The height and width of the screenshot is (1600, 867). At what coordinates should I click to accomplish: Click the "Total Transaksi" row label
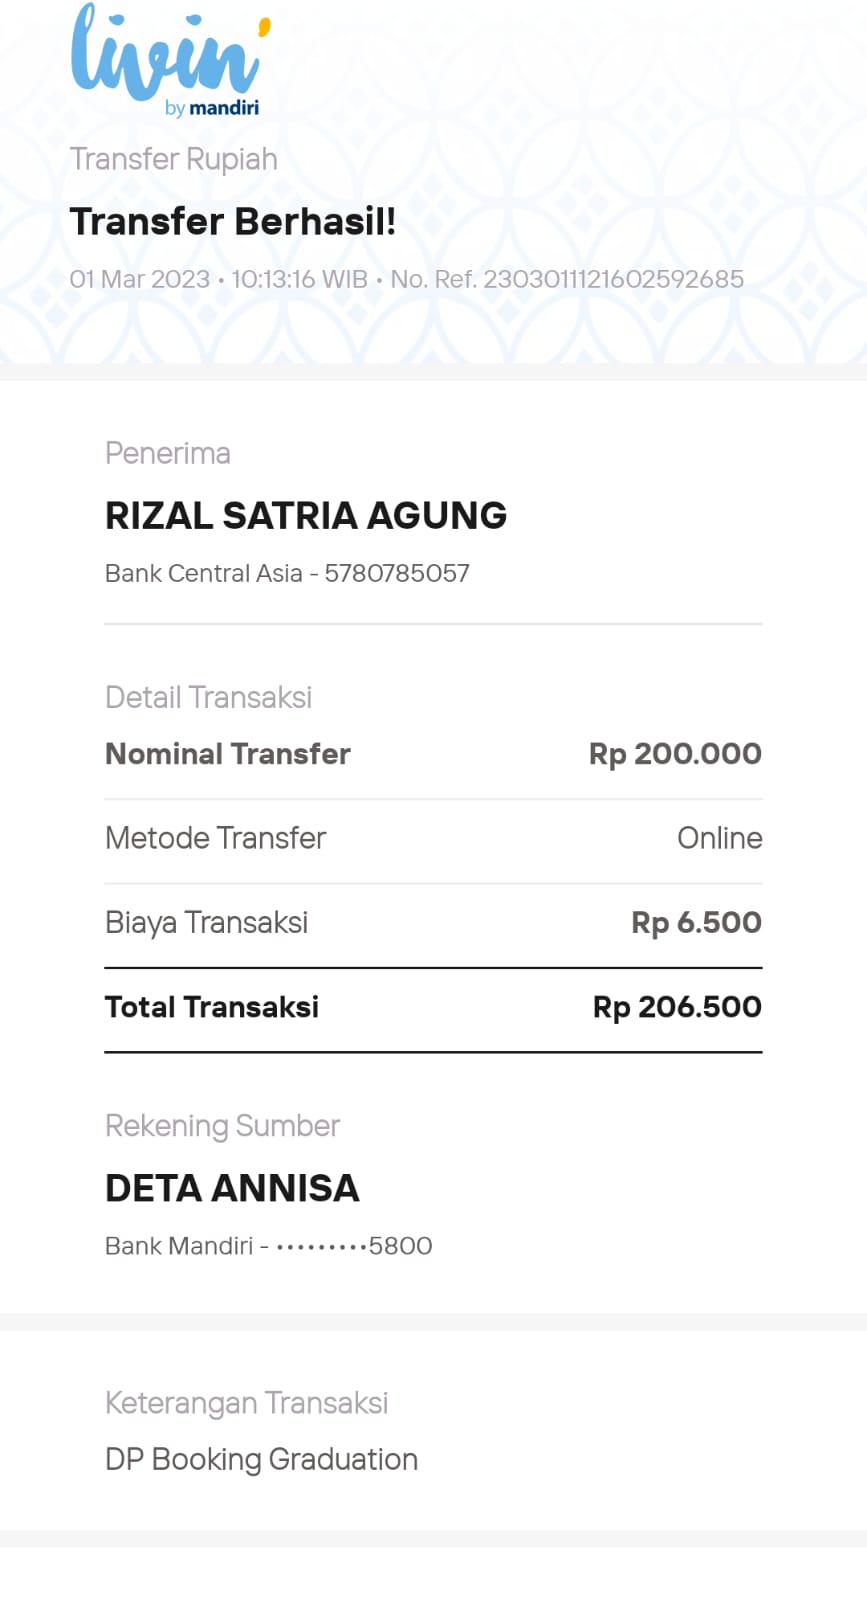tap(212, 1007)
